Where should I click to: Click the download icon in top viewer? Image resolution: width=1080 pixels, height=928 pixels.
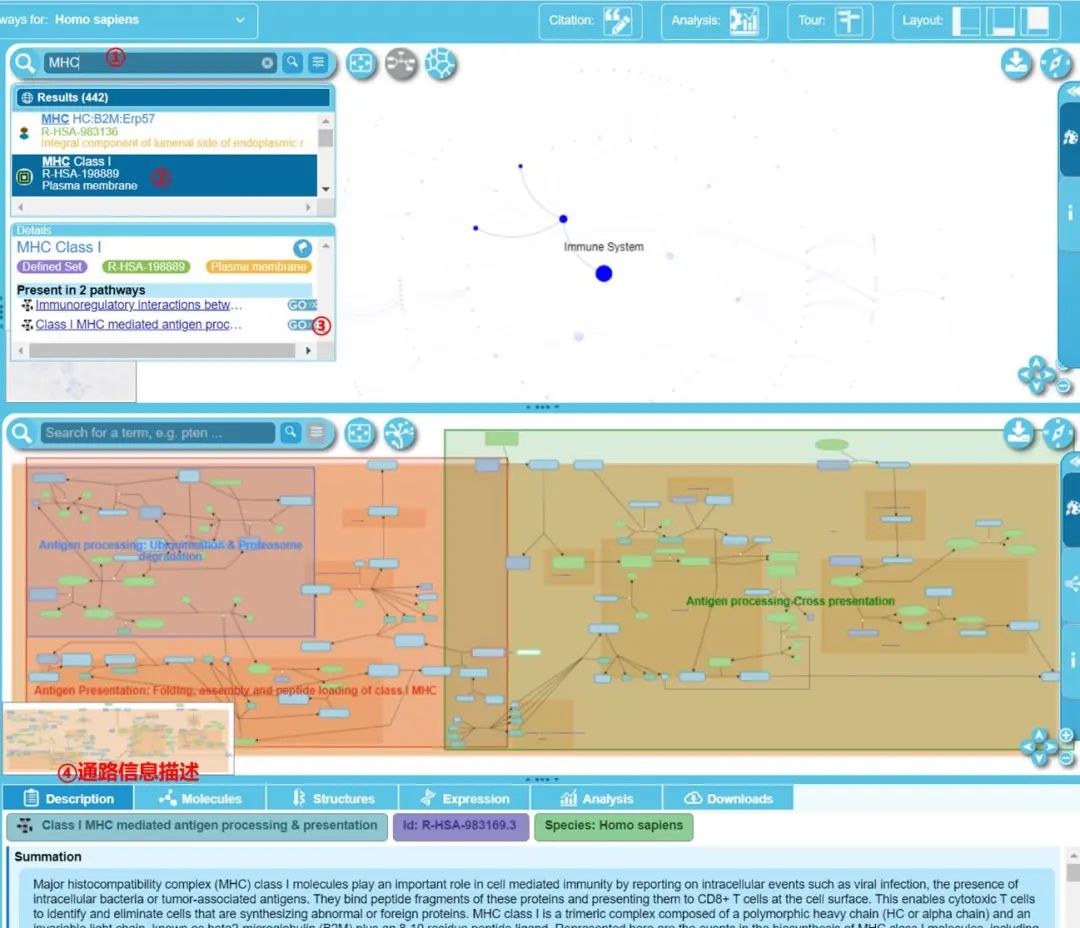click(x=1016, y=64)
